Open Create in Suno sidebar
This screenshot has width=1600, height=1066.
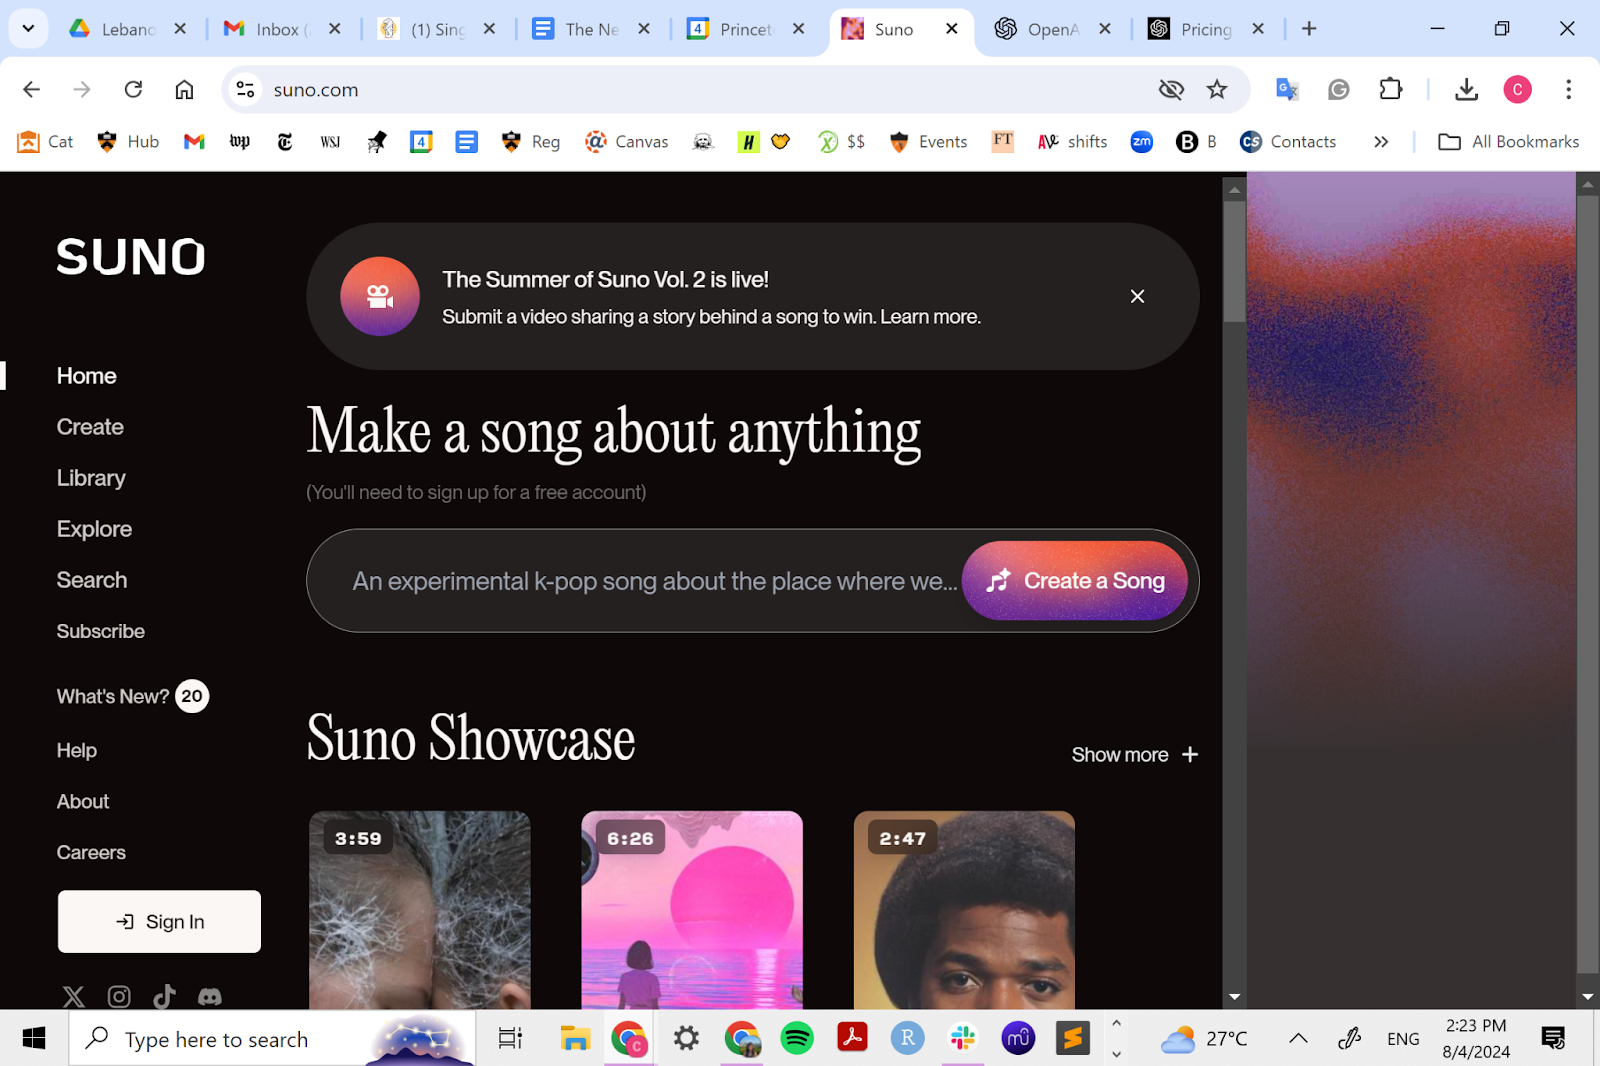click(x=90, y=427)
